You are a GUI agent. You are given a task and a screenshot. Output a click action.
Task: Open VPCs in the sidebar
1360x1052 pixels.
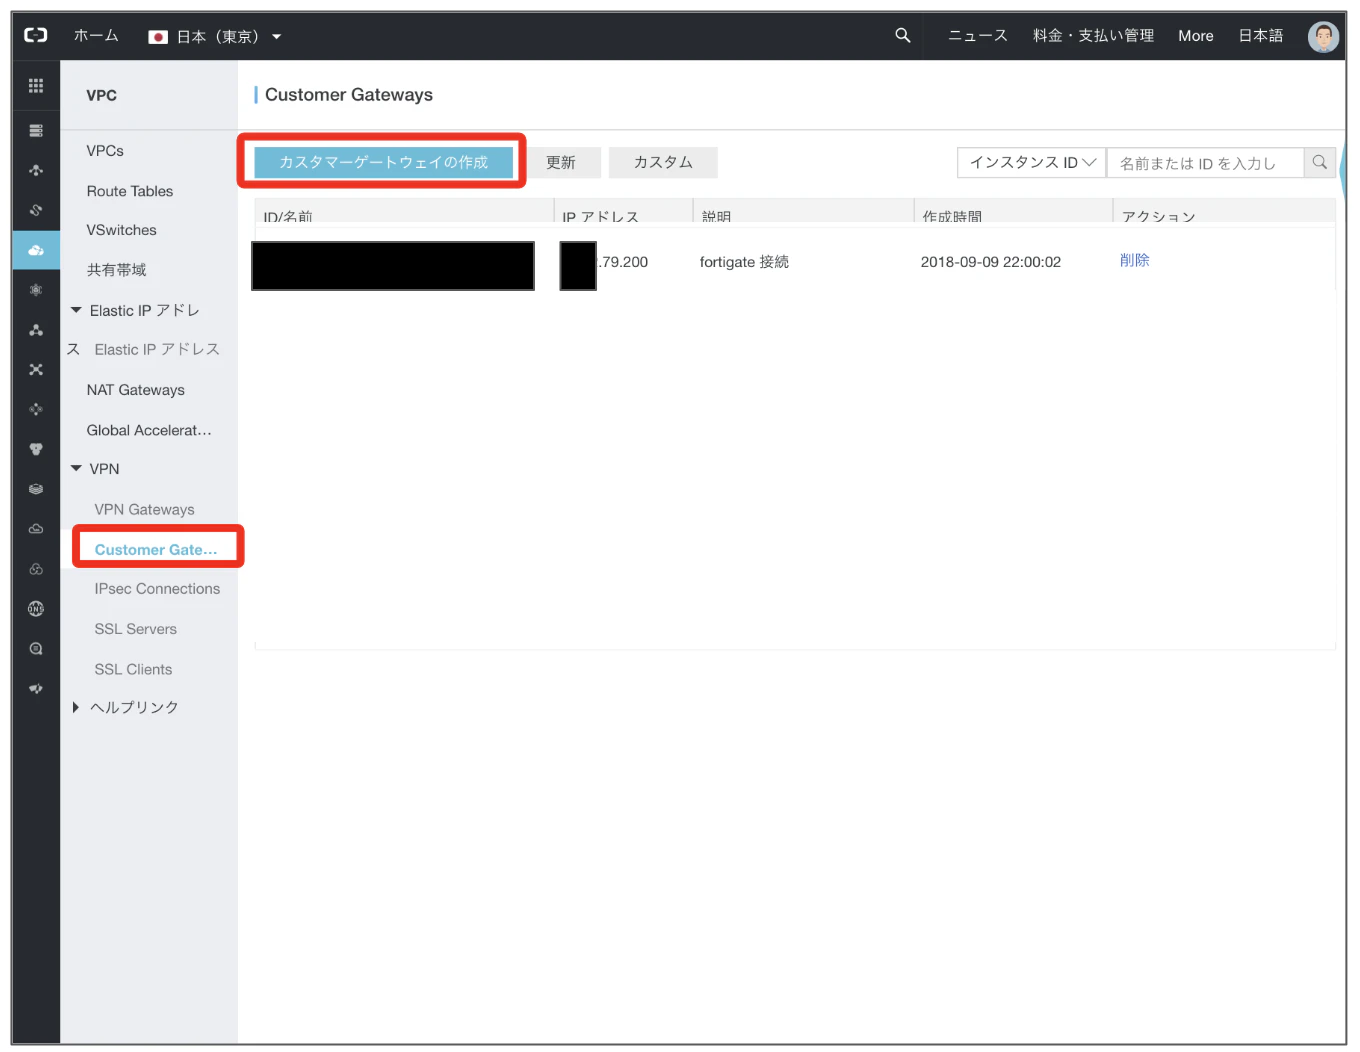click(105, 151)
